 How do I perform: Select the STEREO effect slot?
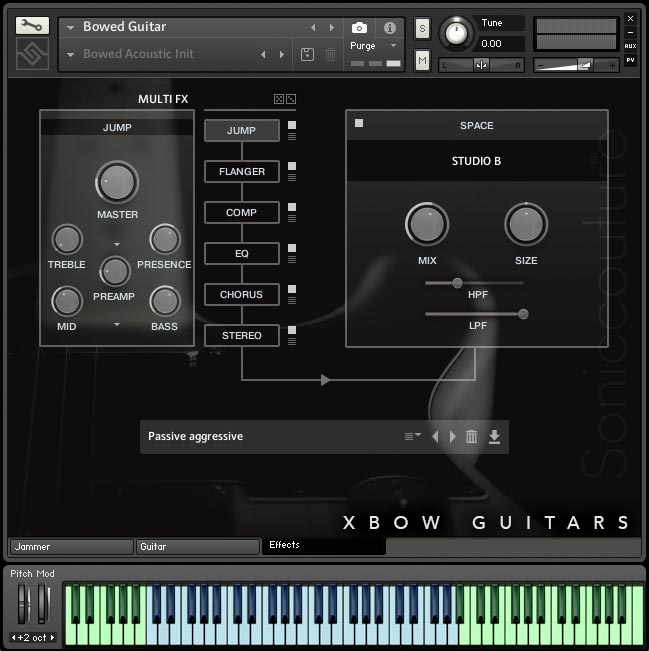tap(242, 335)
